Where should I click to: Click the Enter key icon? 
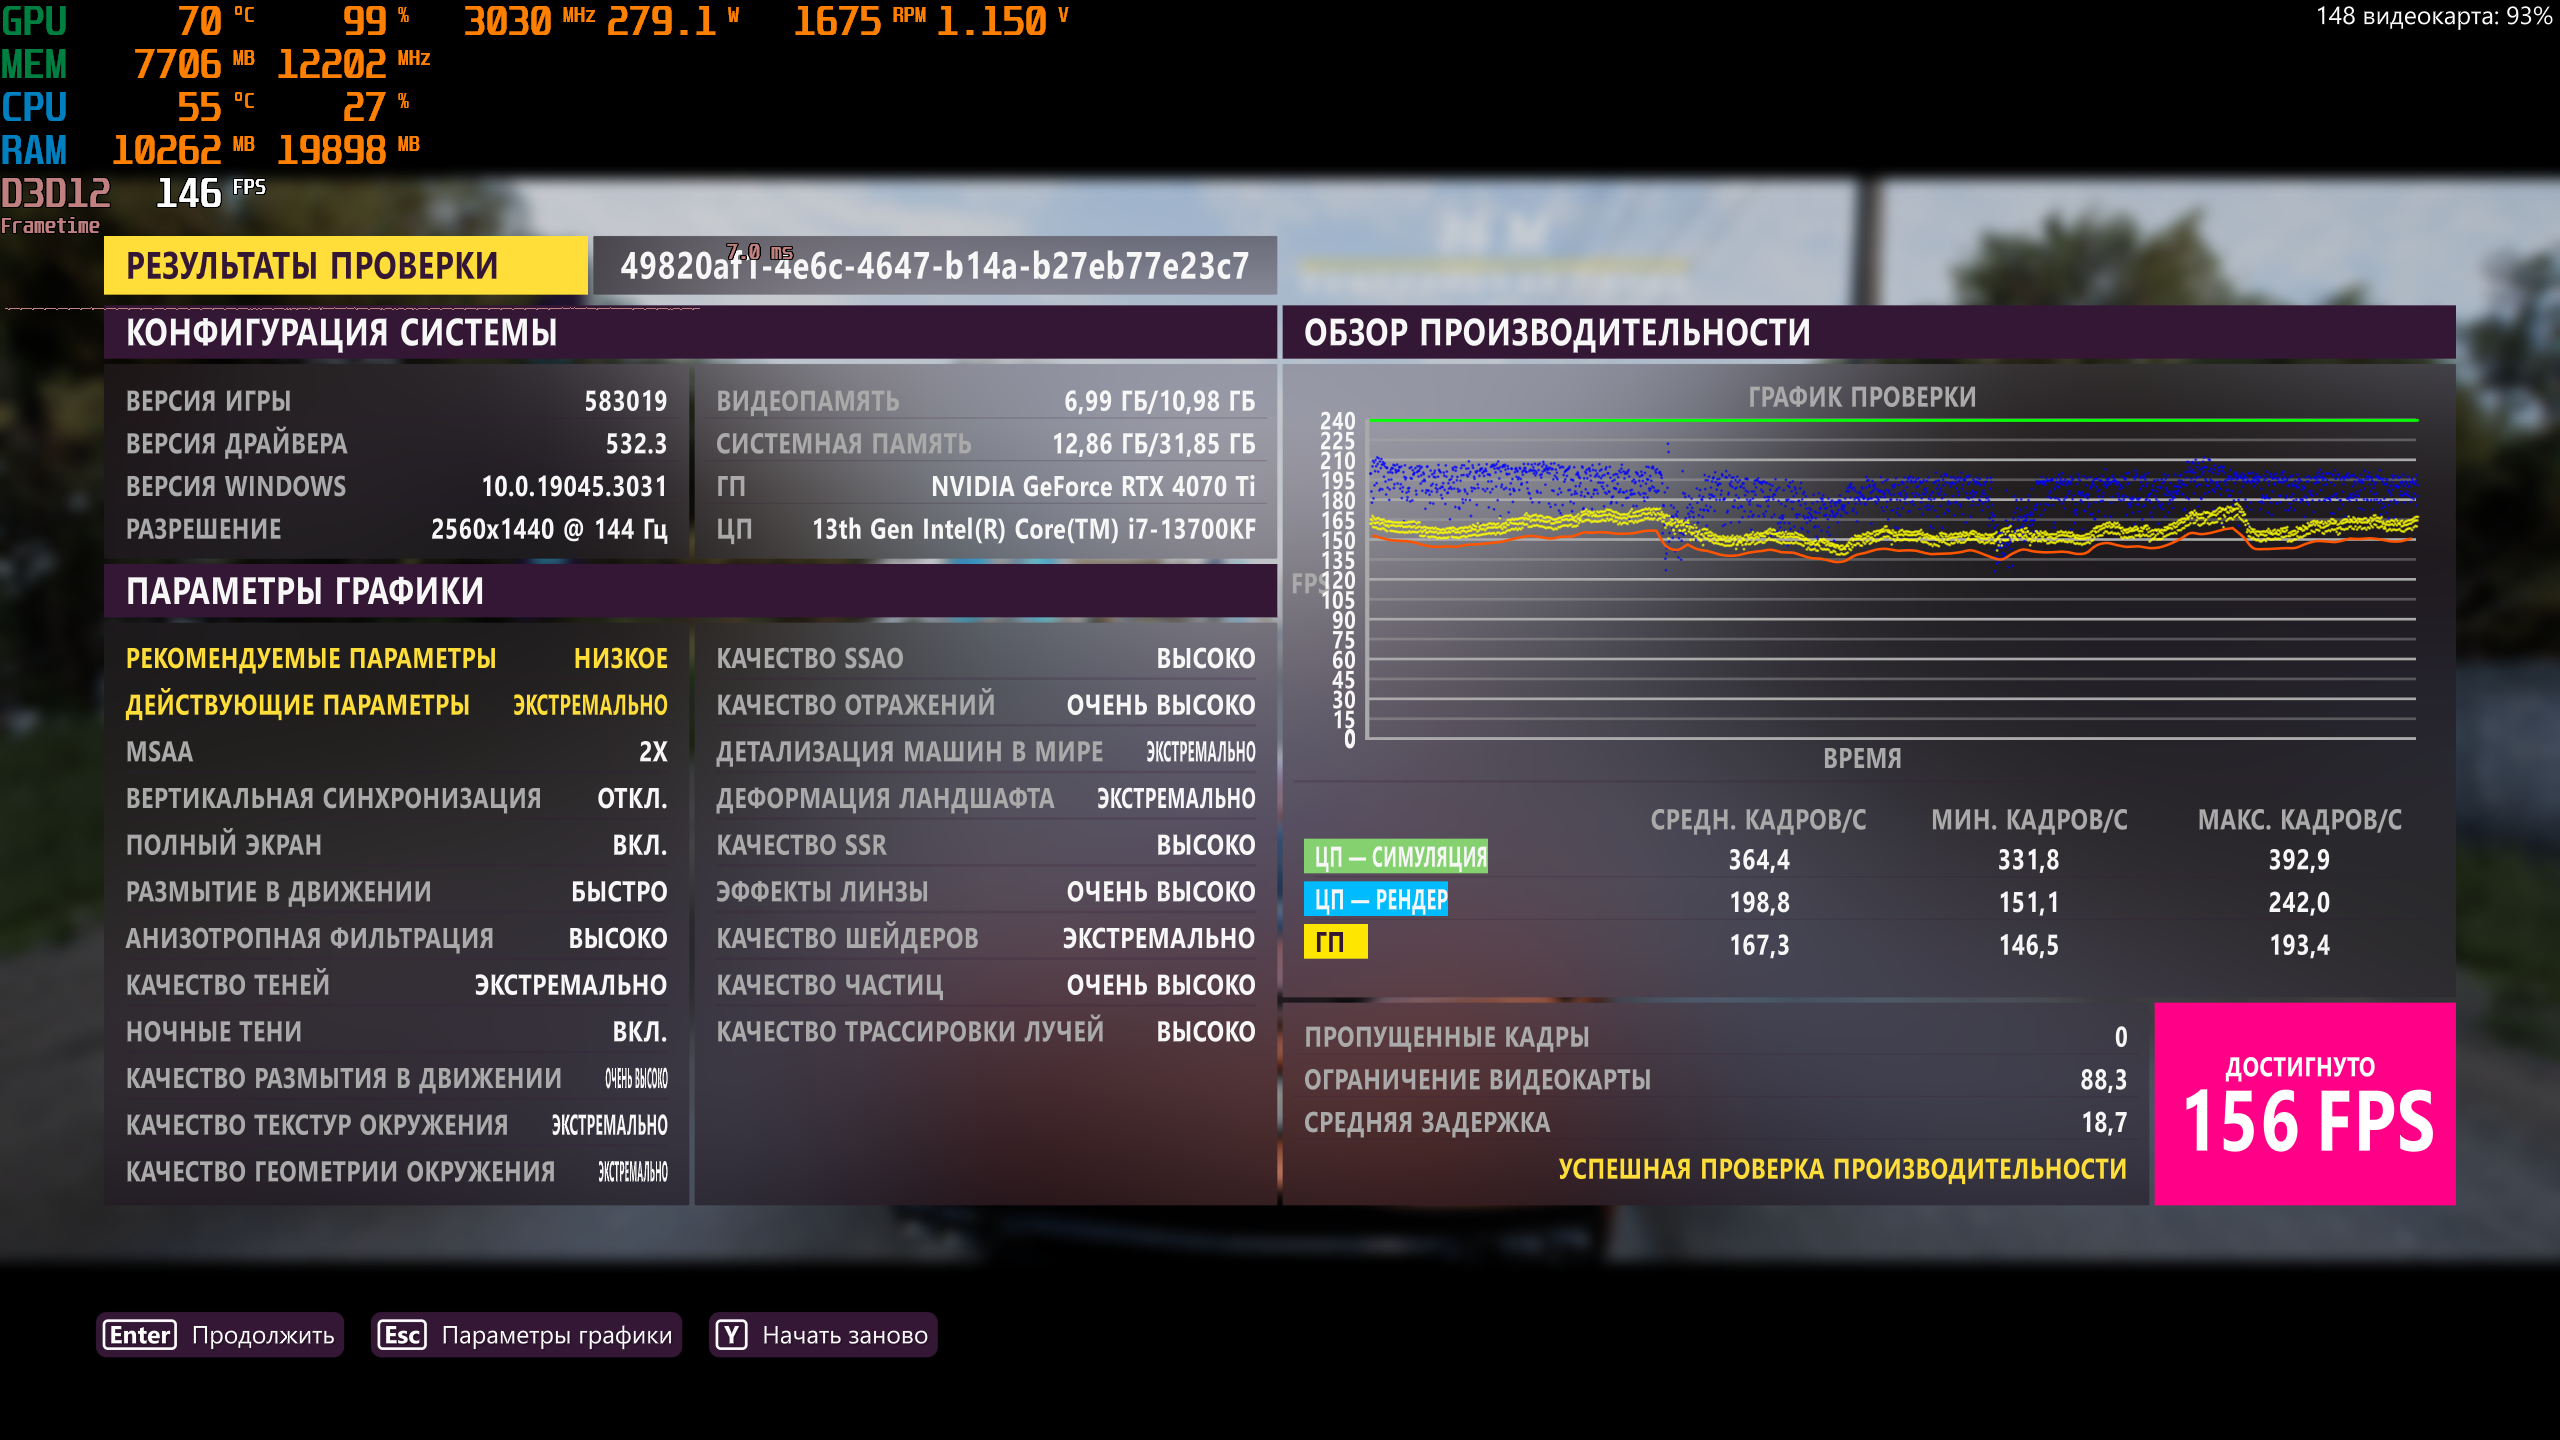[x=140, y=1335]
